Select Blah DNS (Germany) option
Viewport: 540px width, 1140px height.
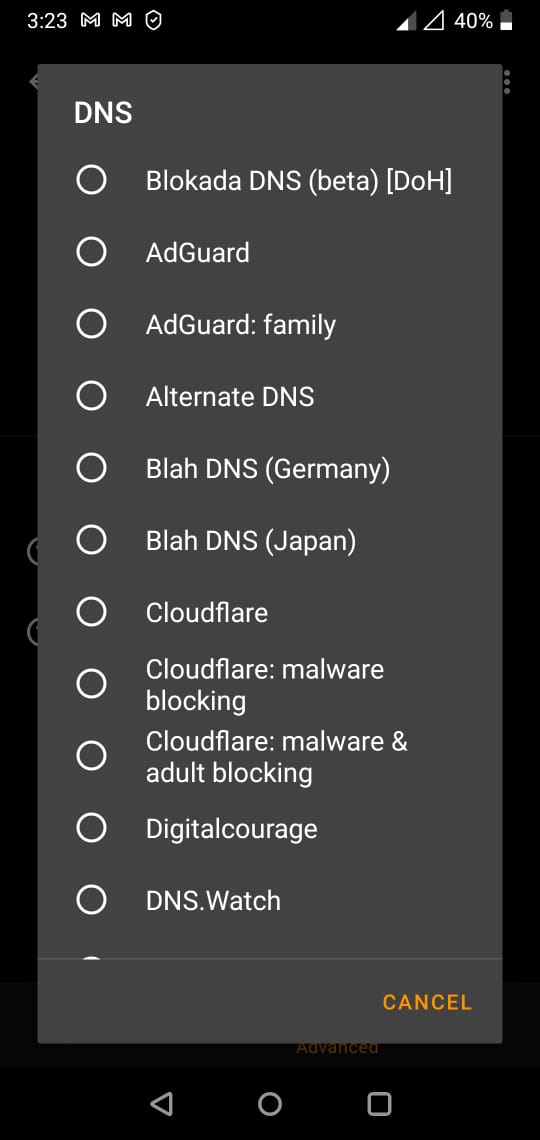coord(92,467)
